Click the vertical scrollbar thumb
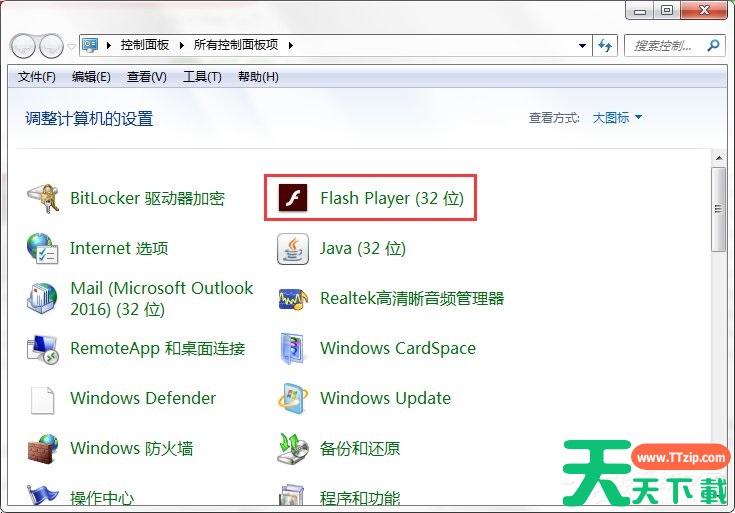Image resolution: width=735 pixels, height=513 pixels. pyautogui.click(x=718, y=209)
